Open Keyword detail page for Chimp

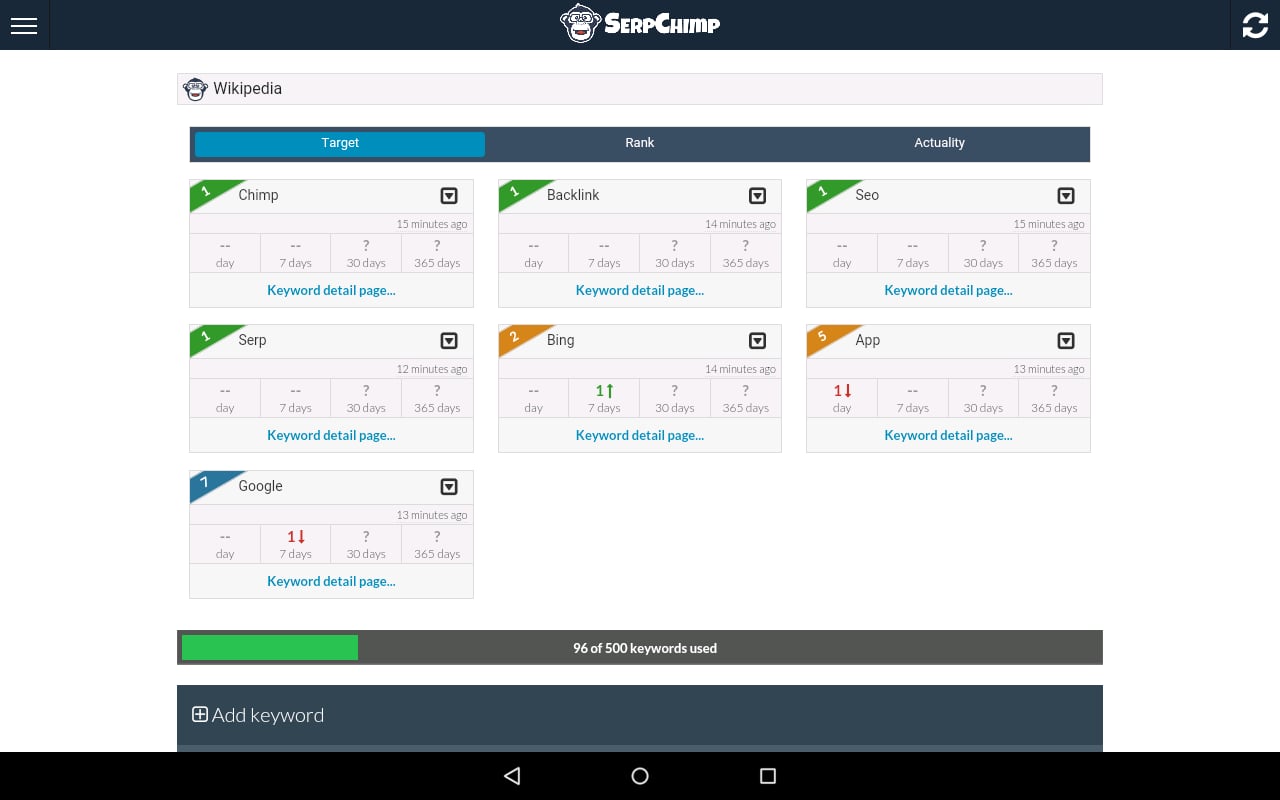331,290
